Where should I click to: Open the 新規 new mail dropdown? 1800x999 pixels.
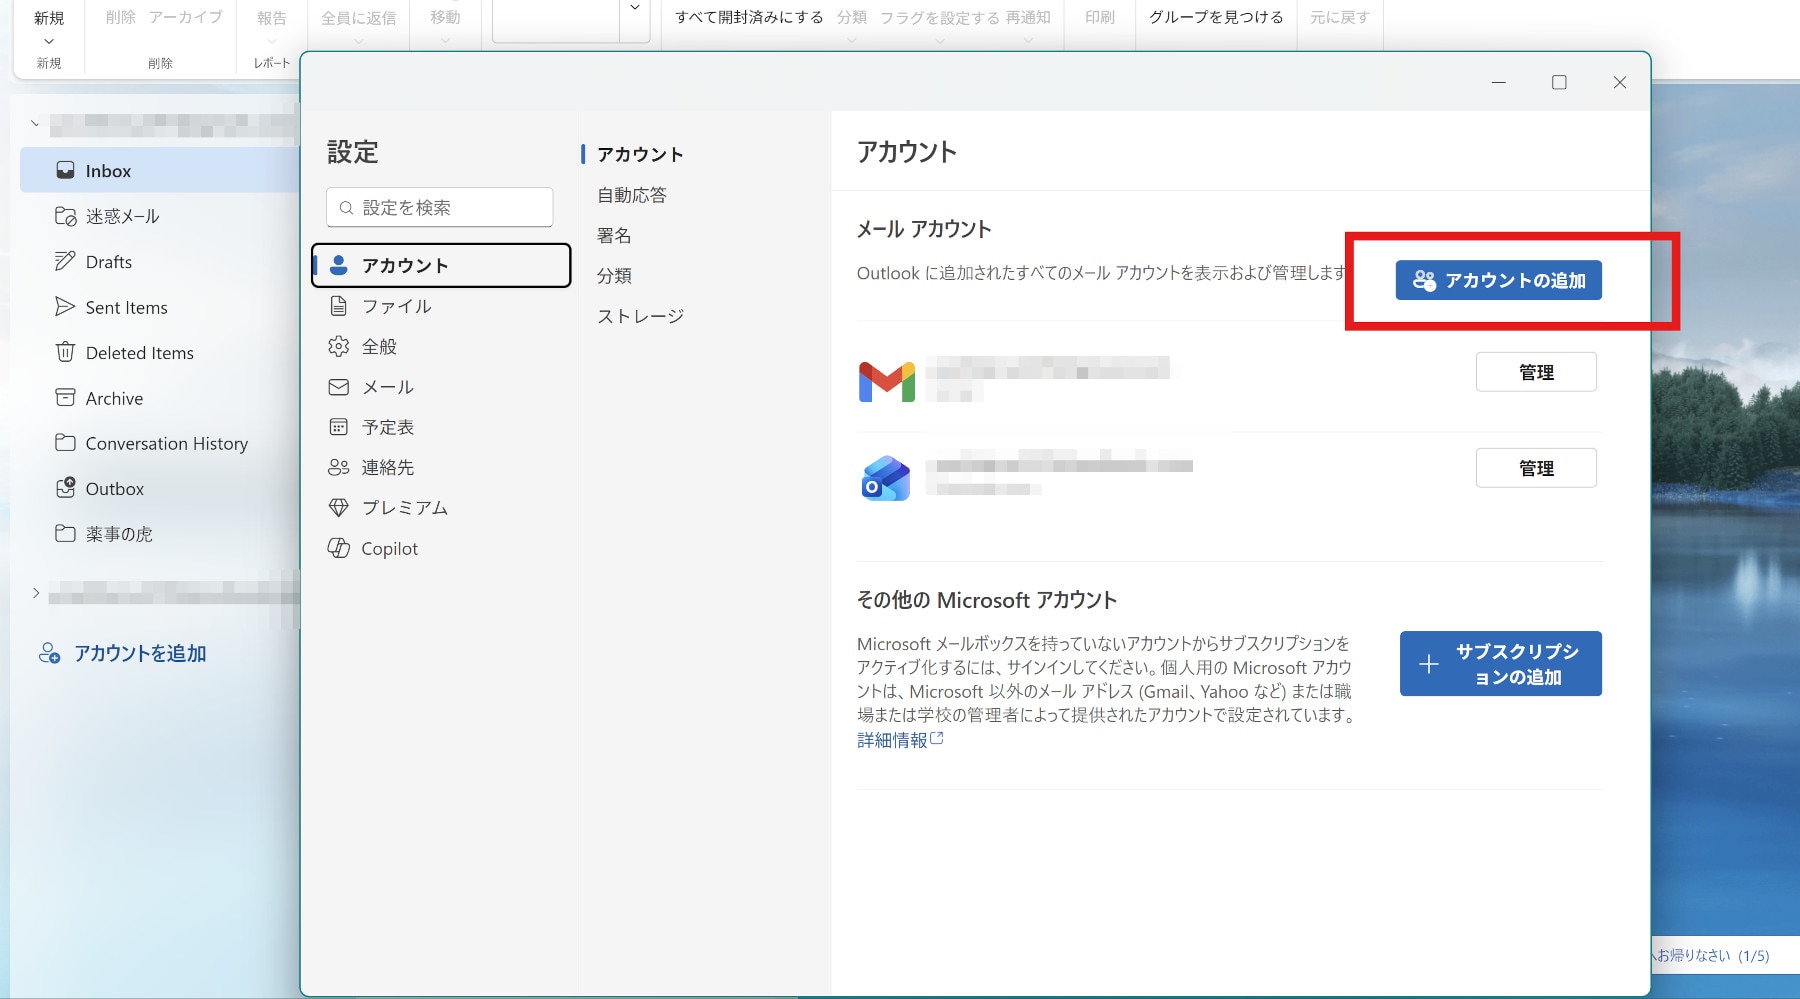tap(49, 41)
